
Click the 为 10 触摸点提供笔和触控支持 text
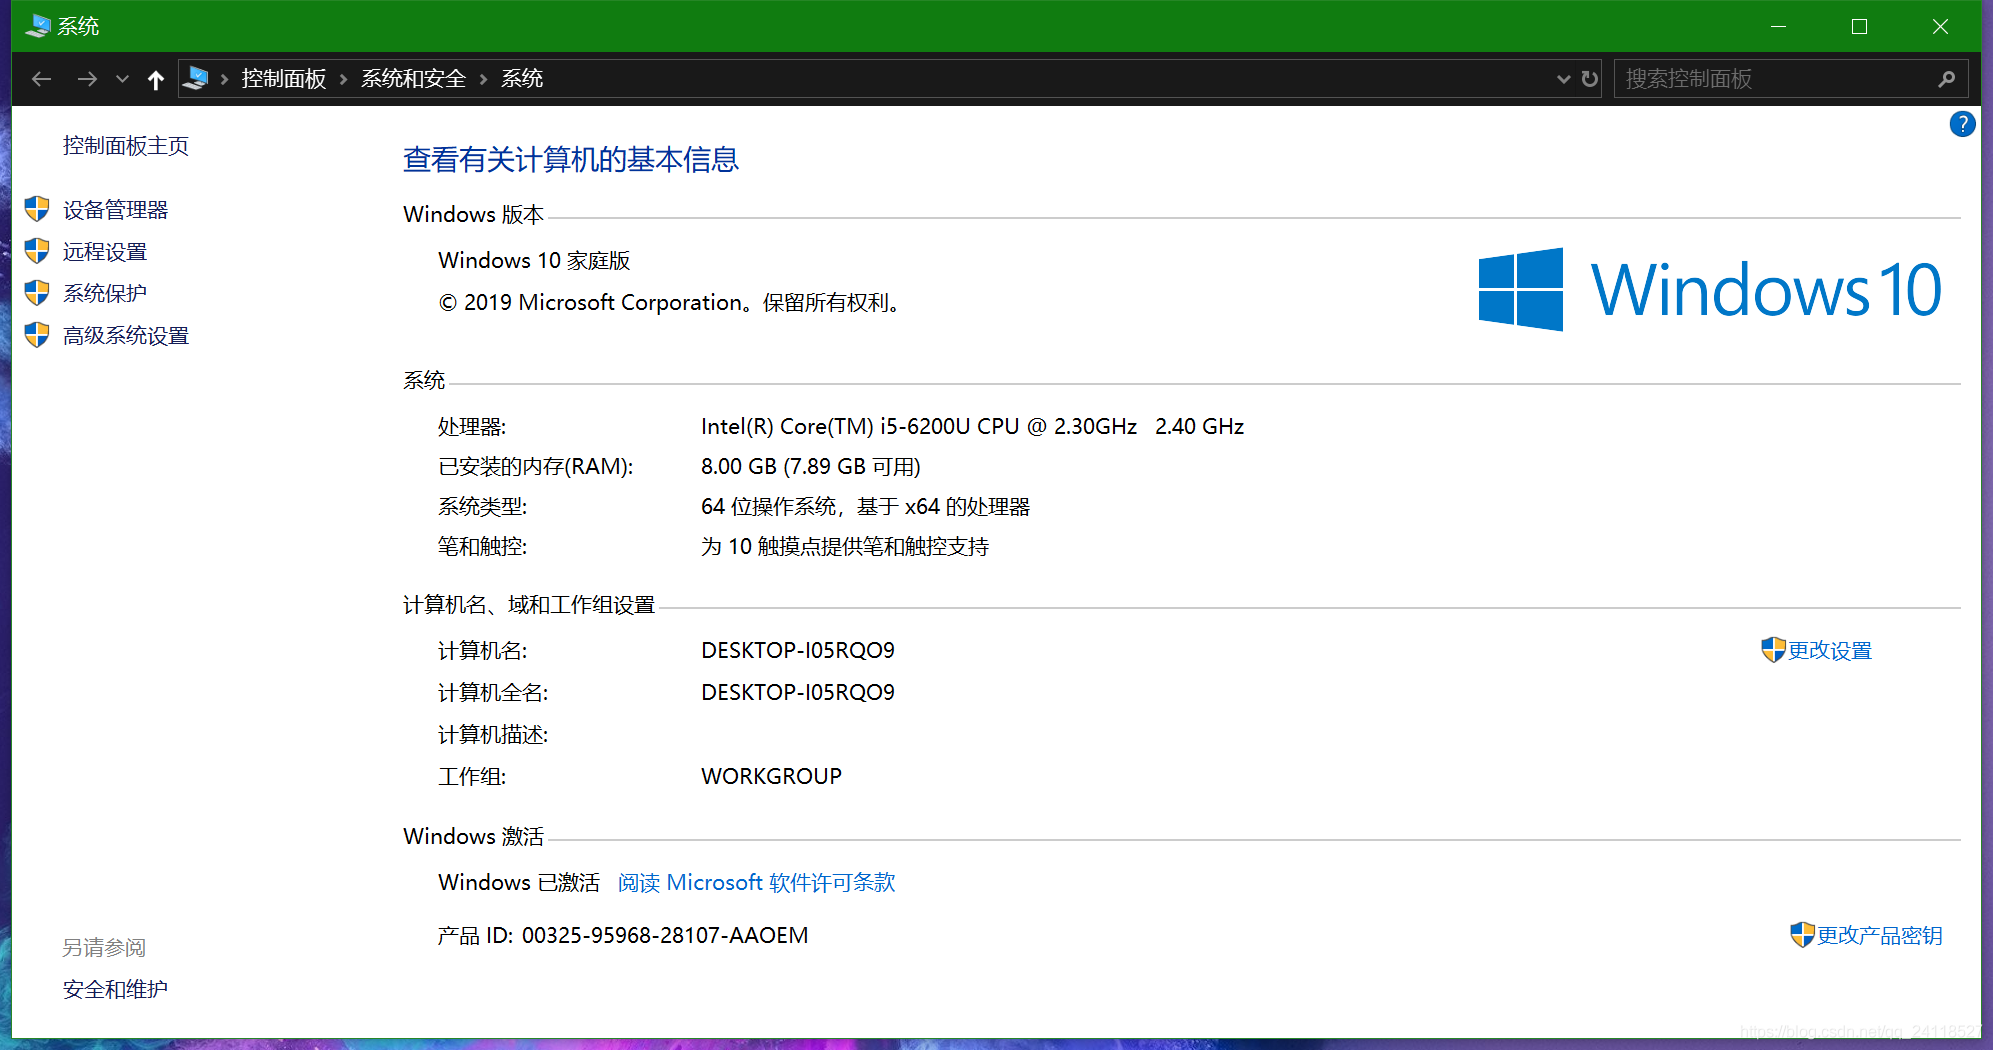(845, 547)
